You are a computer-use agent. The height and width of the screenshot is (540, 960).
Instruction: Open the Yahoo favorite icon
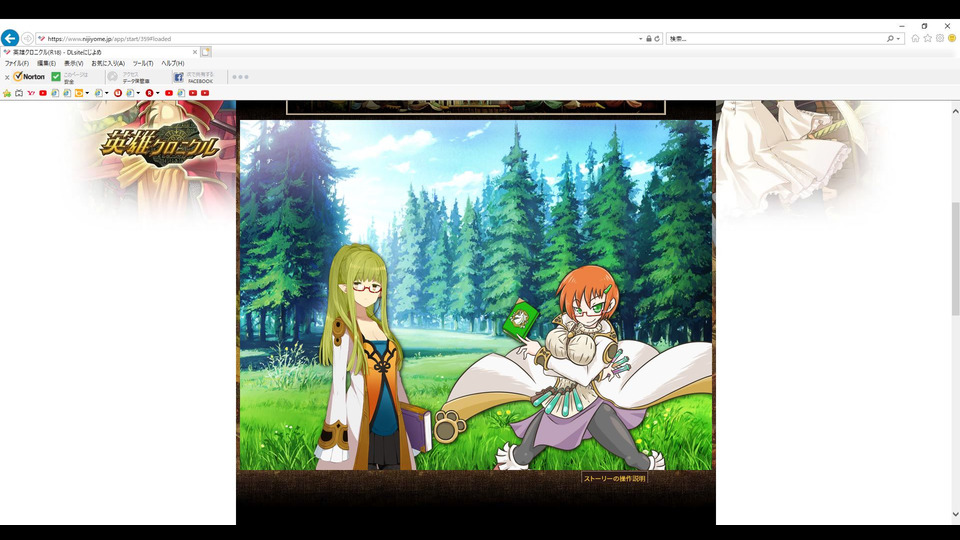coord(31,93)
